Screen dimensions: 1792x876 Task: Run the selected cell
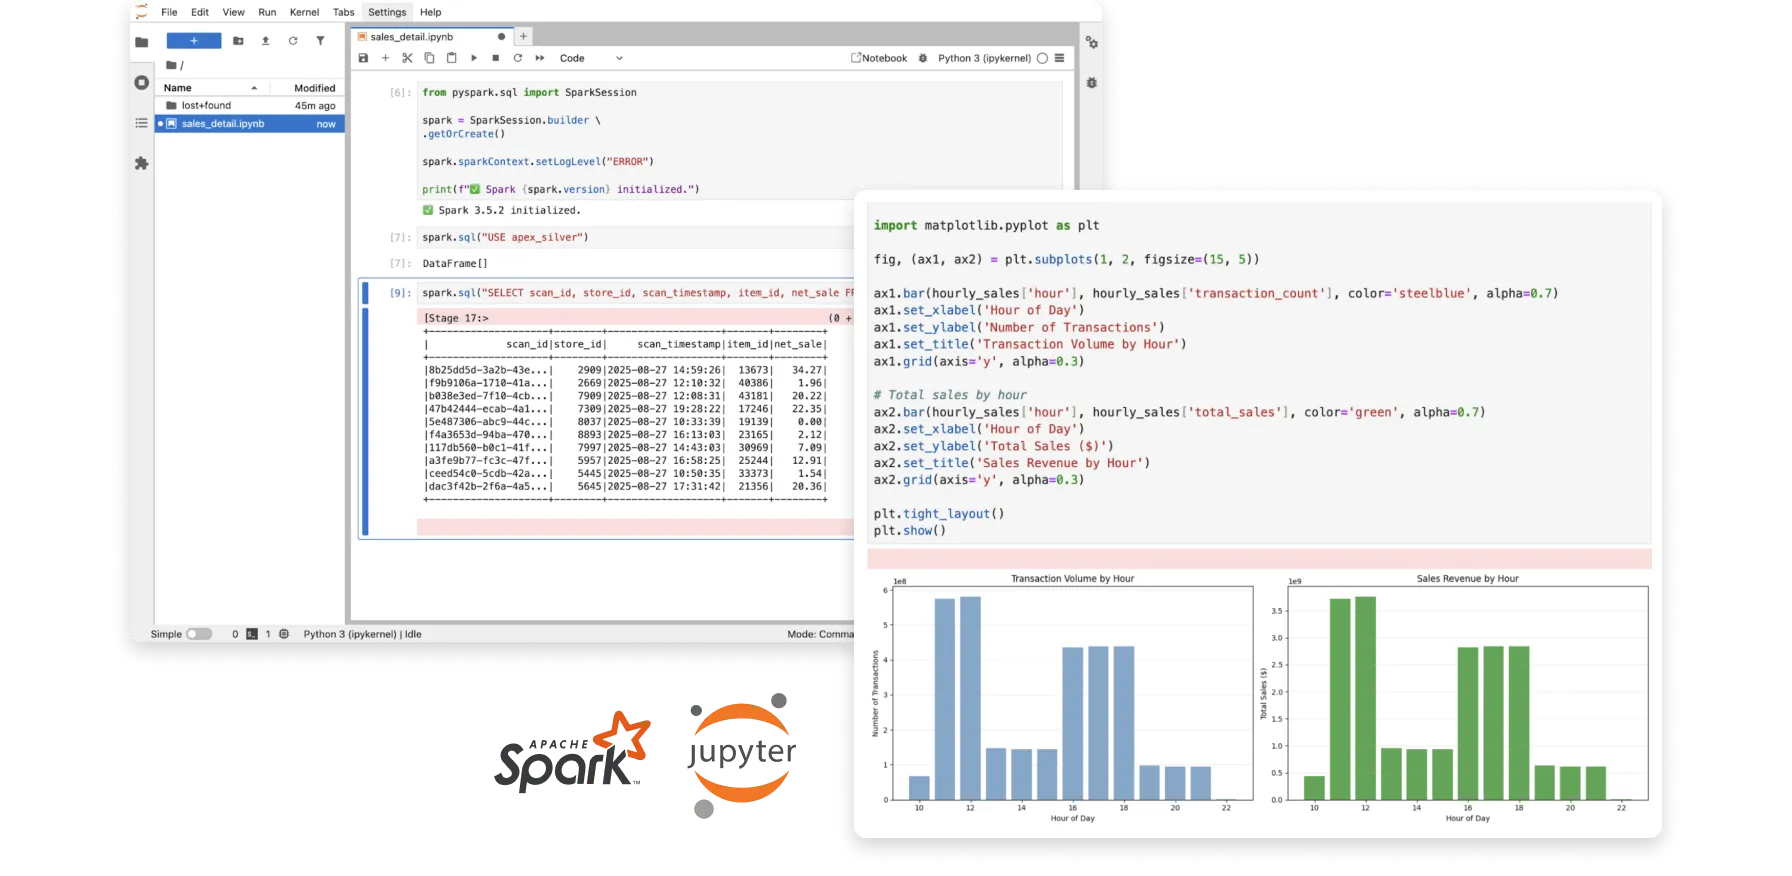474,58
